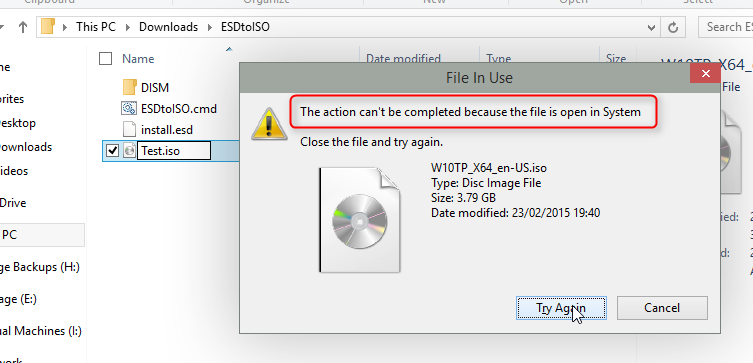This screenshot has height=363, width=753.
Task: Expand the chevron after This PC
Action: coord(127,27)
